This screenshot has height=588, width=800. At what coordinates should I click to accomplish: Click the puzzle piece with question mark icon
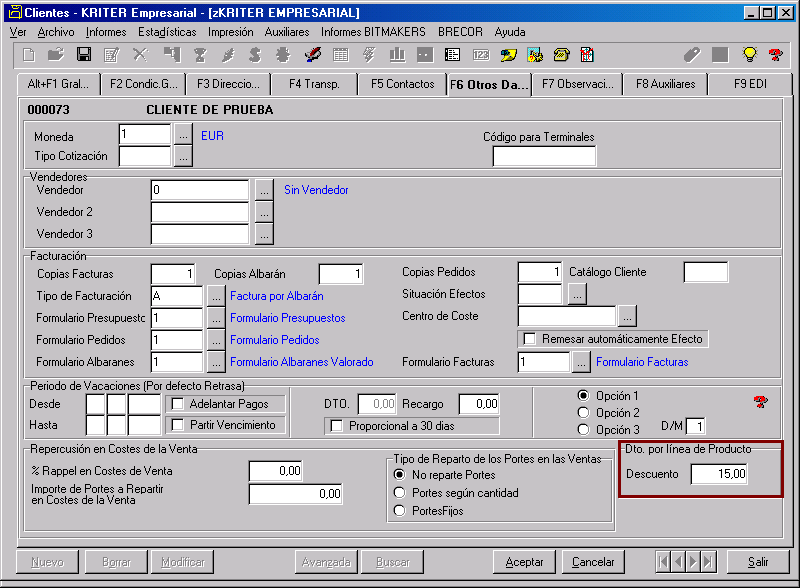pyautogui.click(x=535, y=55)
